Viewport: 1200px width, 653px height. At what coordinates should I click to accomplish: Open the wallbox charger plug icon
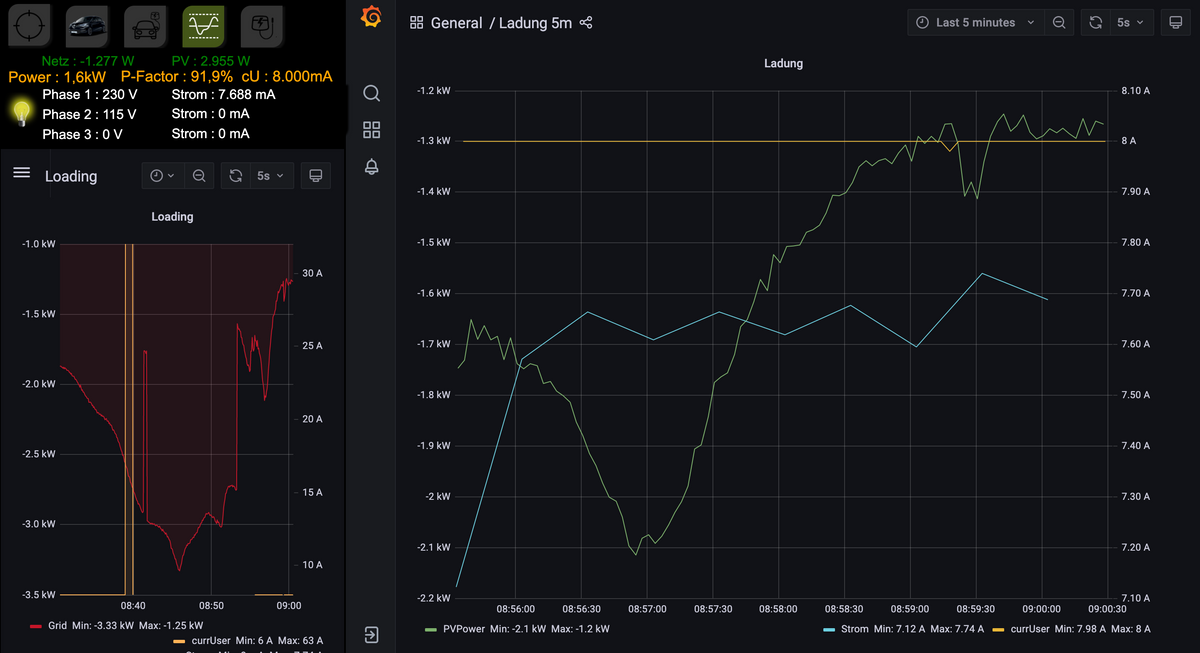[x=261, y=27]
